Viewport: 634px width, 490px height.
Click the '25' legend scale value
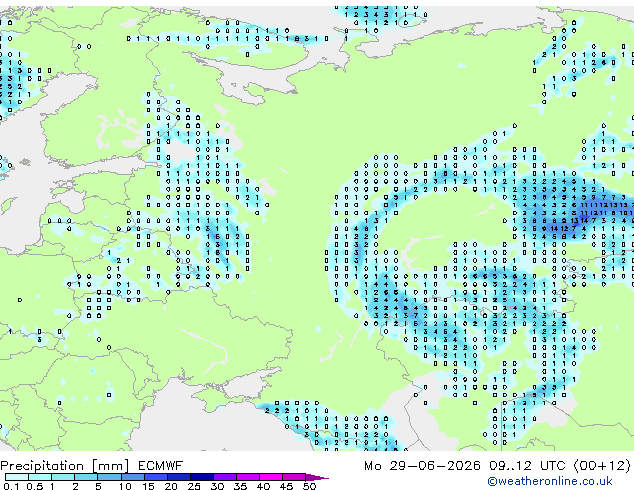point(194,486)
